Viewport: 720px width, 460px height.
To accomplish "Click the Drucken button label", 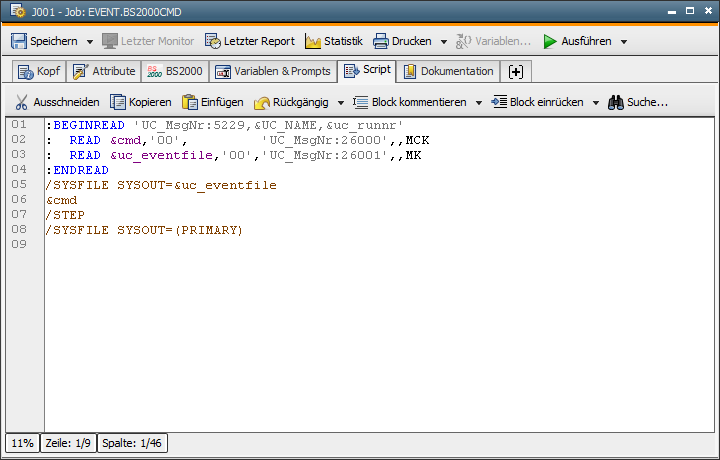I will pos(411,41).
